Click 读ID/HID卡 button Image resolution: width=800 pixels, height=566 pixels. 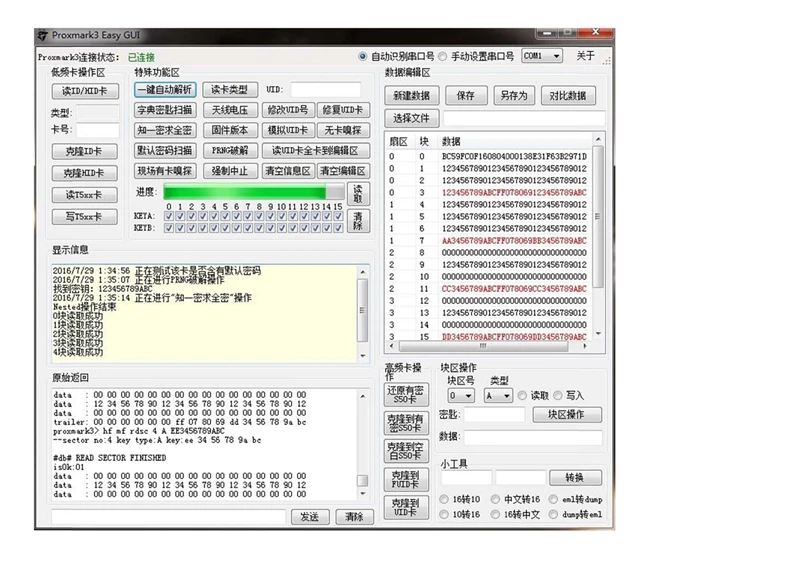(85, 91)
